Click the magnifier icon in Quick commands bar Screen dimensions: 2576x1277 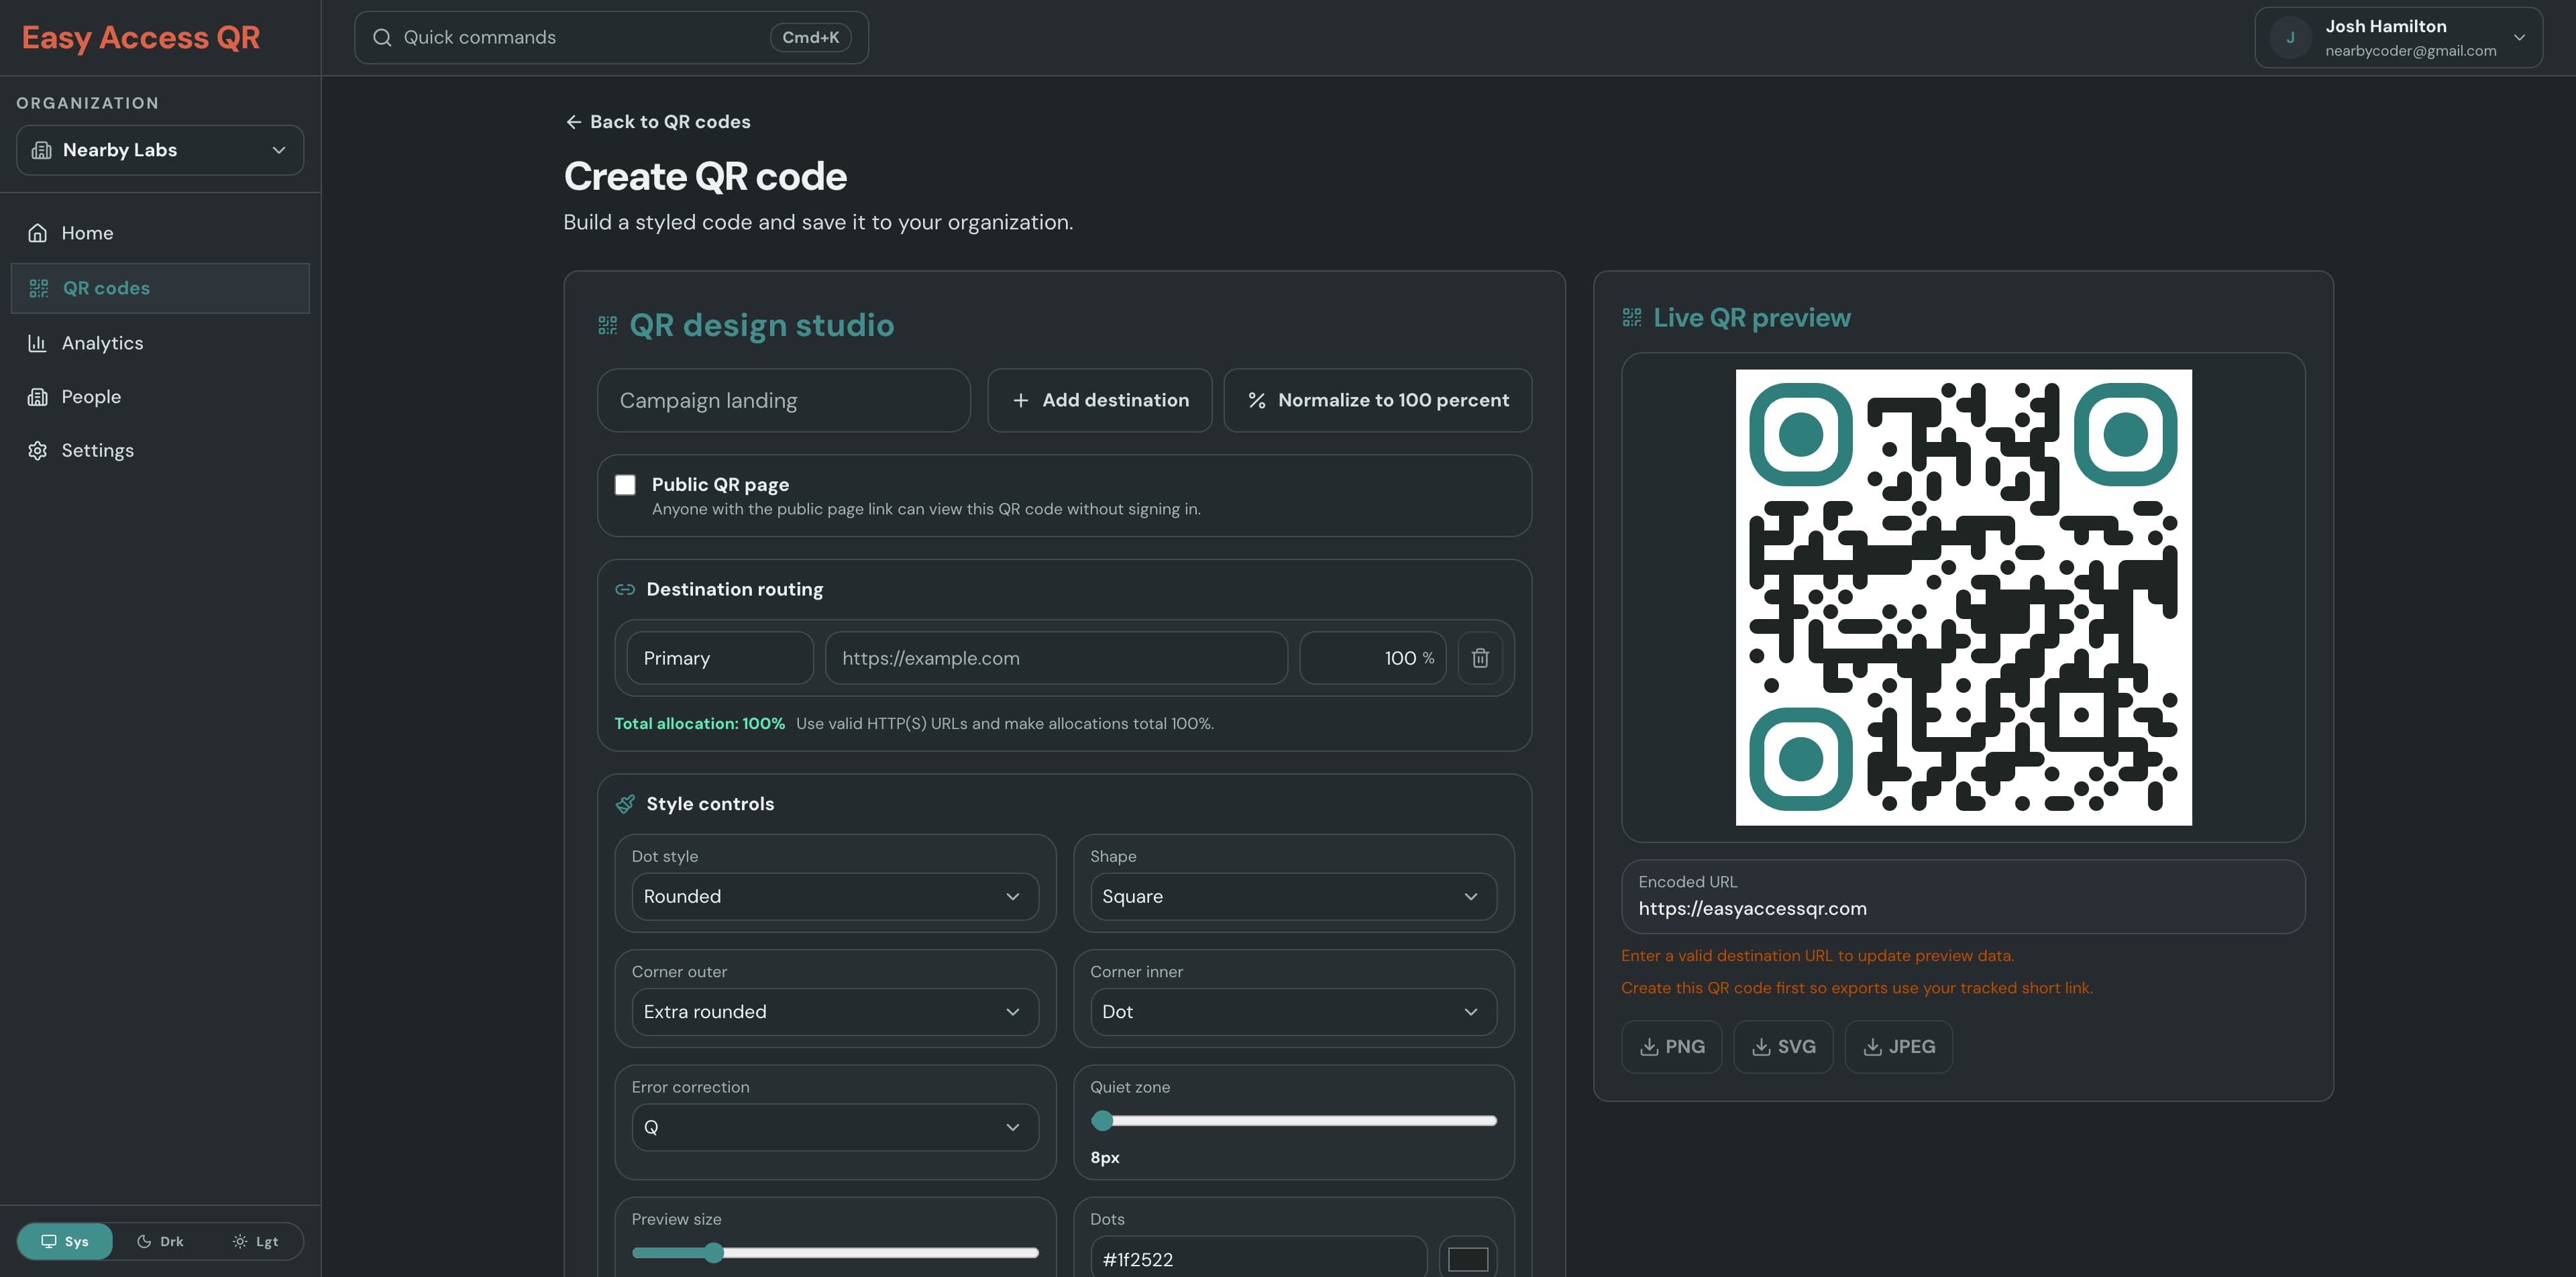[382, 37]
